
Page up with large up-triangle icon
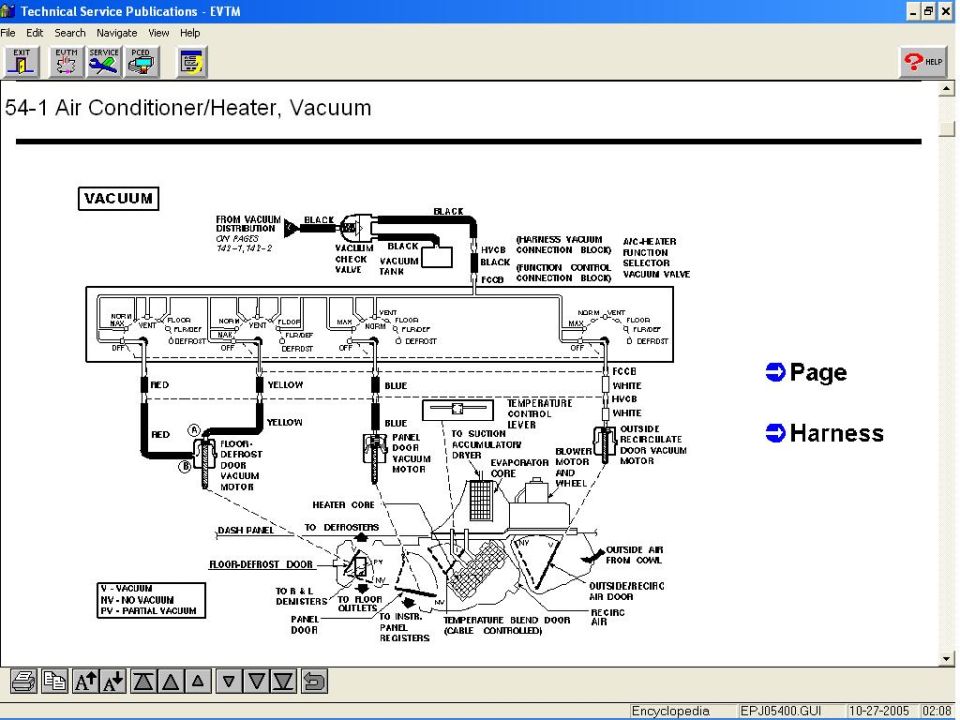pos(171,681)
